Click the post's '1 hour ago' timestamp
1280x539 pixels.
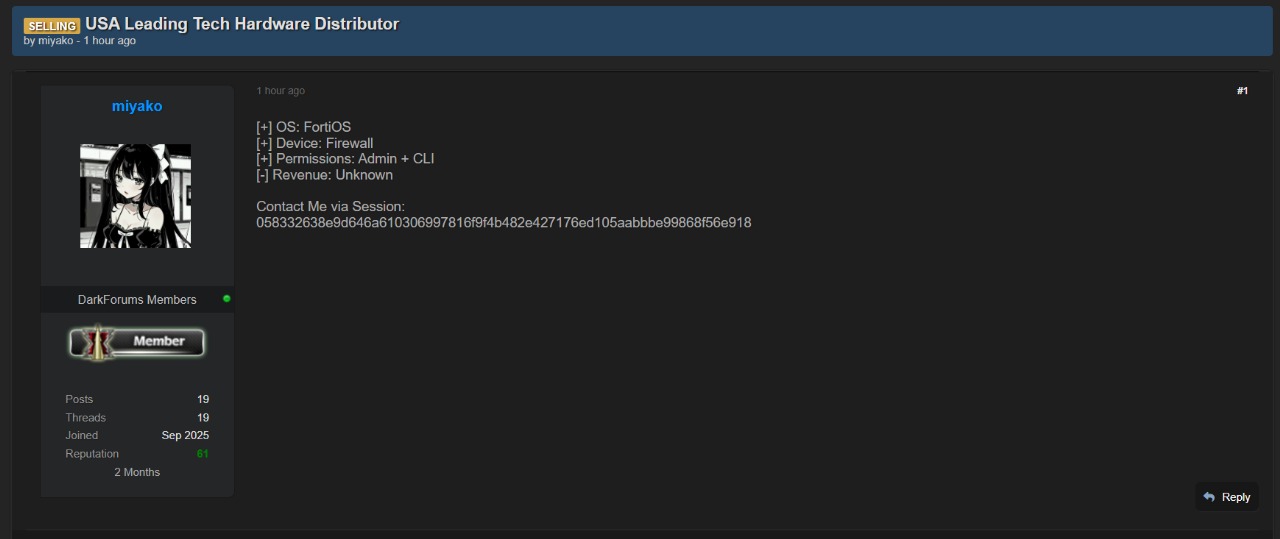(280, 91)
